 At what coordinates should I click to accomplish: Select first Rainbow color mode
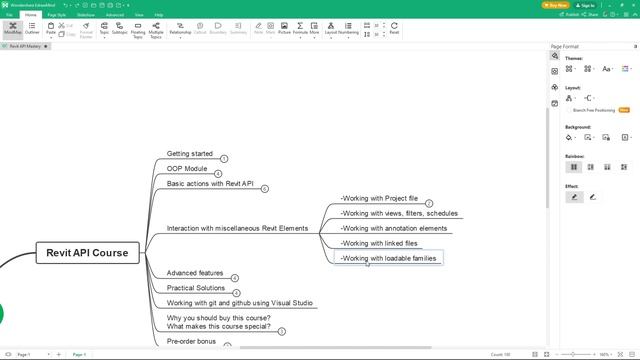574,167
